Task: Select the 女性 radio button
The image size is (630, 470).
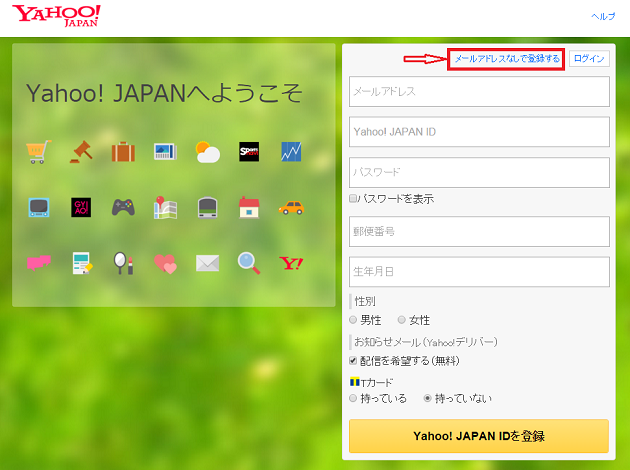Action: click(401, 320)
